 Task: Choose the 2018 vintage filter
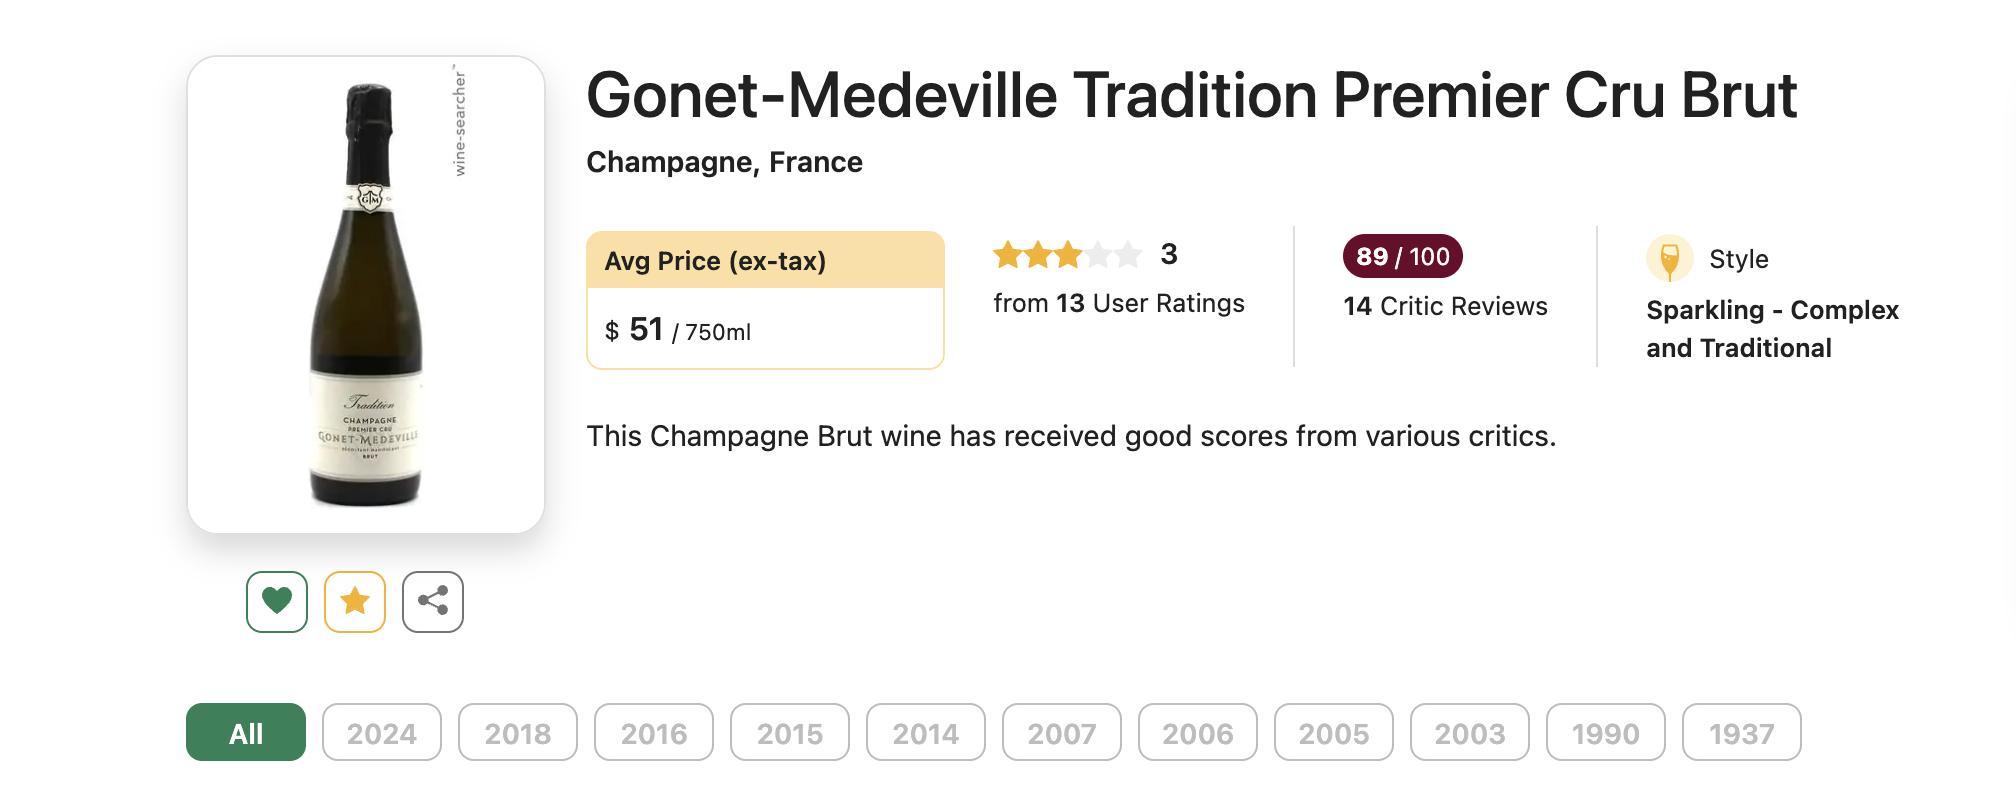pyautogui.click(x=518, y=732)
